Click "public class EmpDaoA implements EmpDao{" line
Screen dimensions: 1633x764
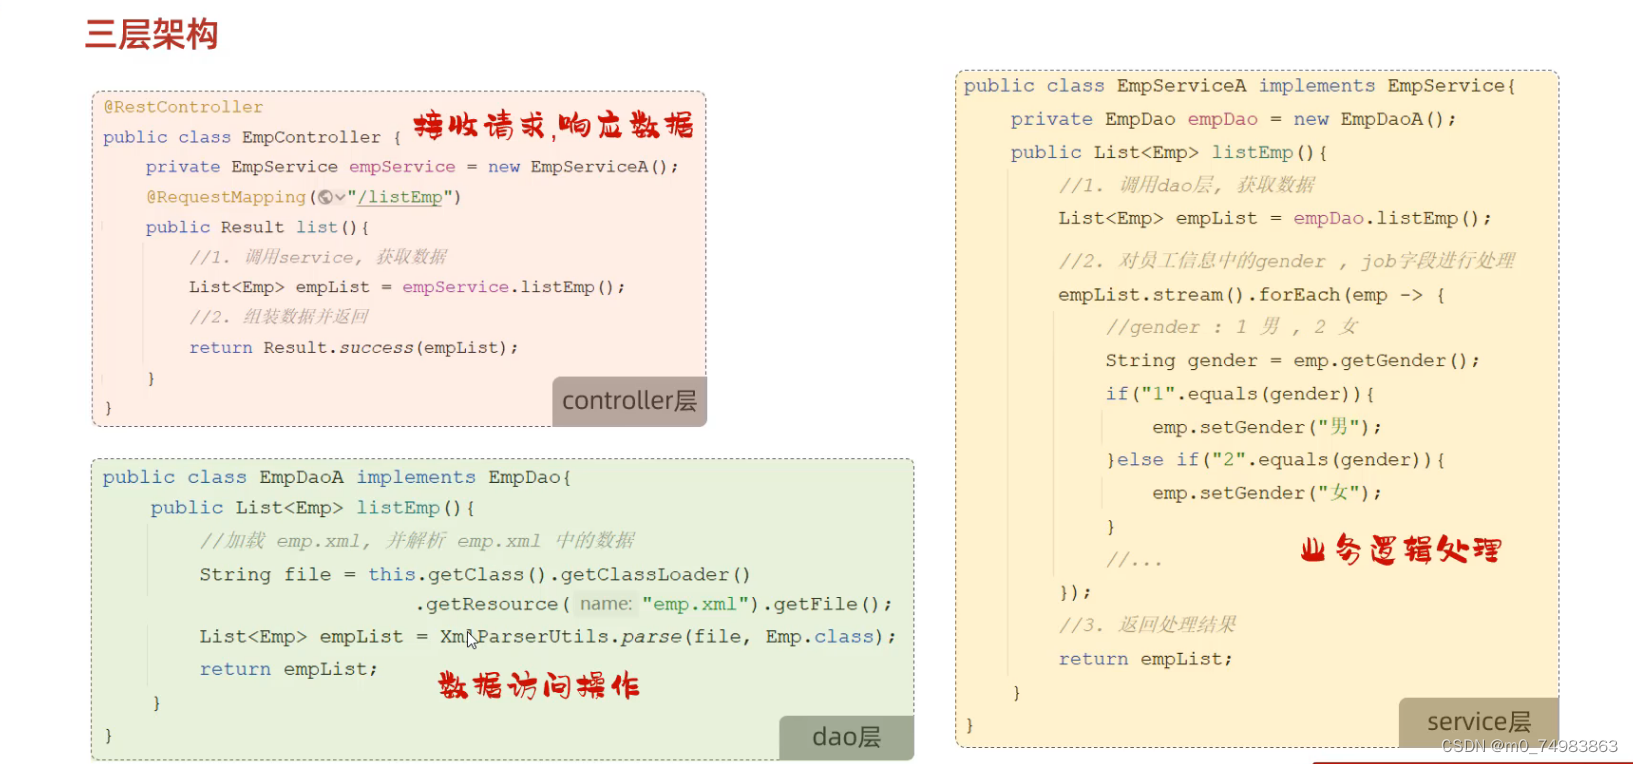tap(336, 477)
